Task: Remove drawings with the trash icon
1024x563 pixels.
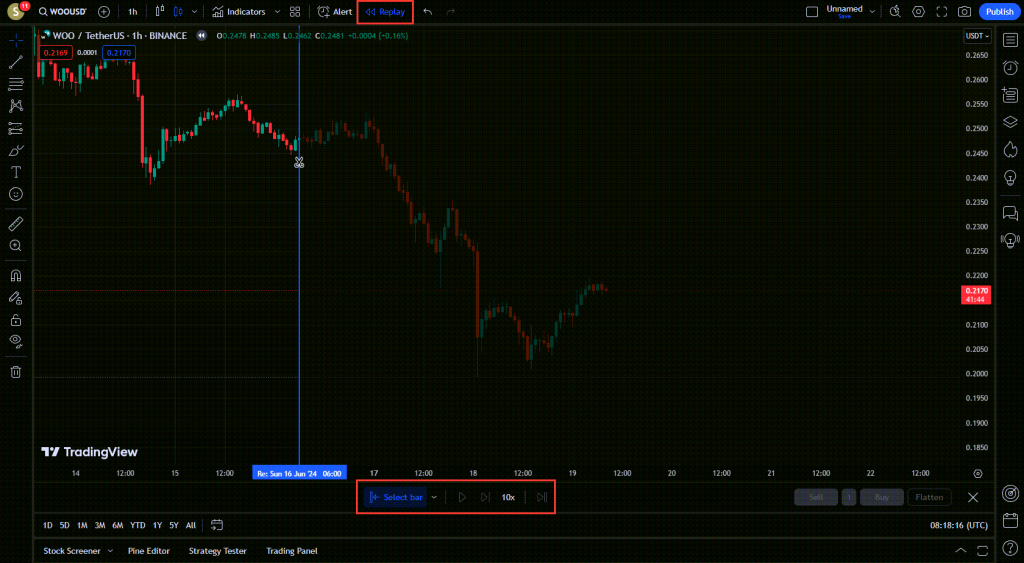Action: [x=16, y=372]
